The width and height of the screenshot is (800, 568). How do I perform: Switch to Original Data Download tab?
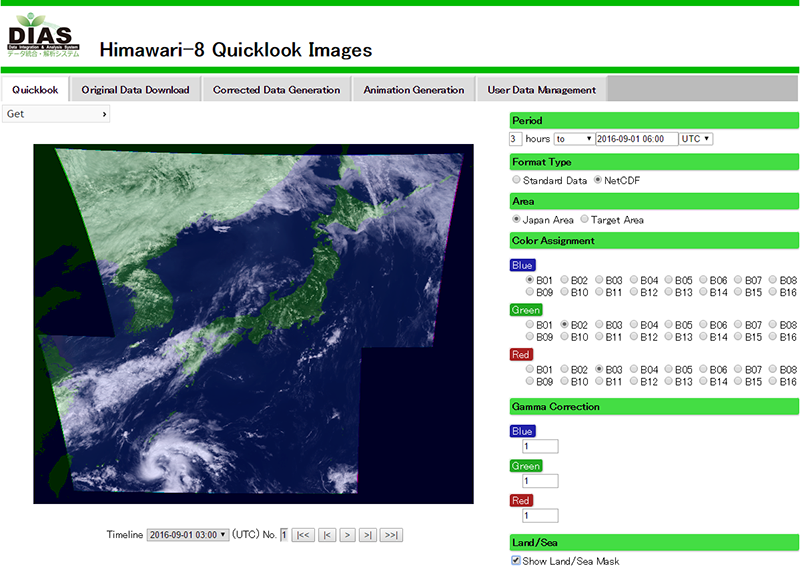(x=135, y=90)
